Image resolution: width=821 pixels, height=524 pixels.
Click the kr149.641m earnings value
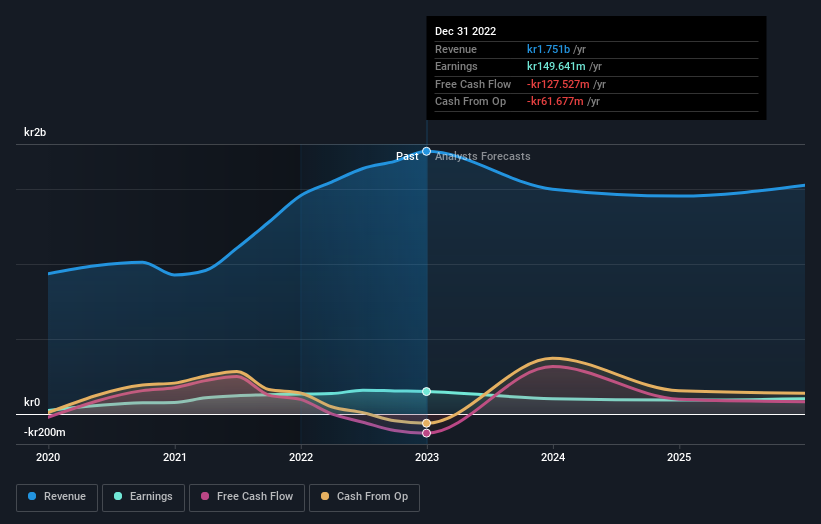556,66
